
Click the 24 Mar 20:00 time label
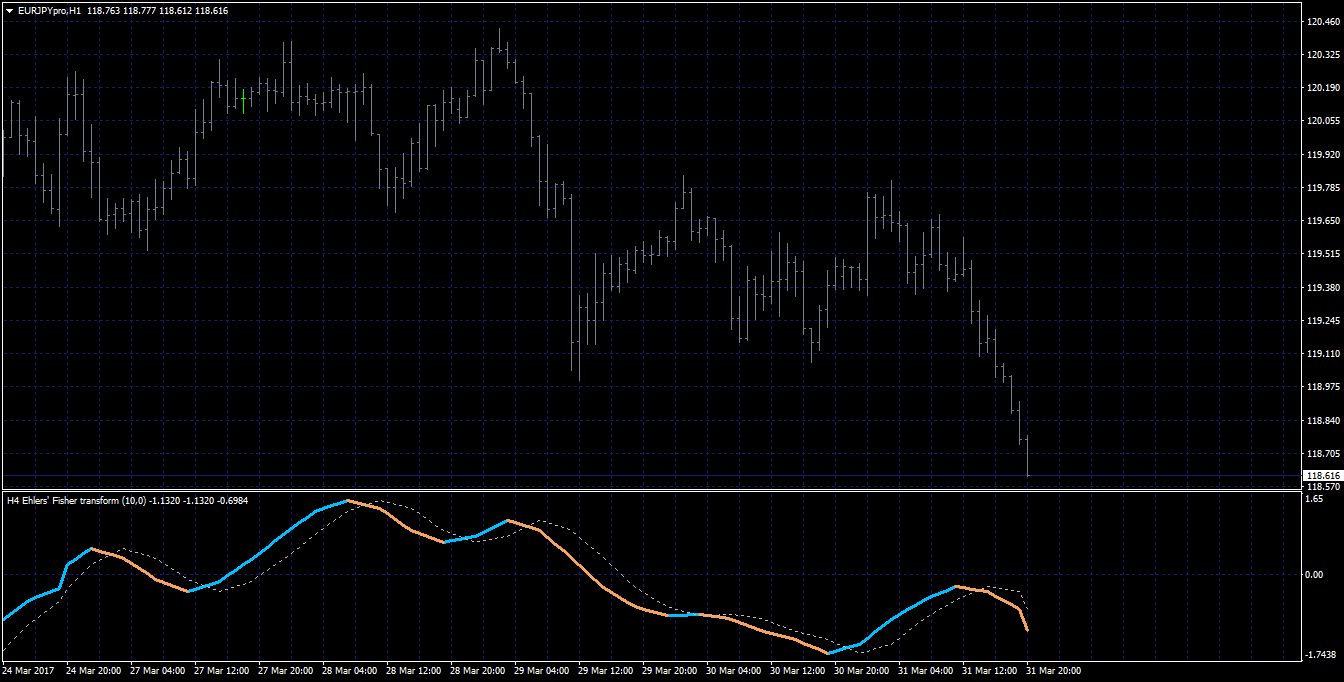pyautogui.click(x=94, y=671)
